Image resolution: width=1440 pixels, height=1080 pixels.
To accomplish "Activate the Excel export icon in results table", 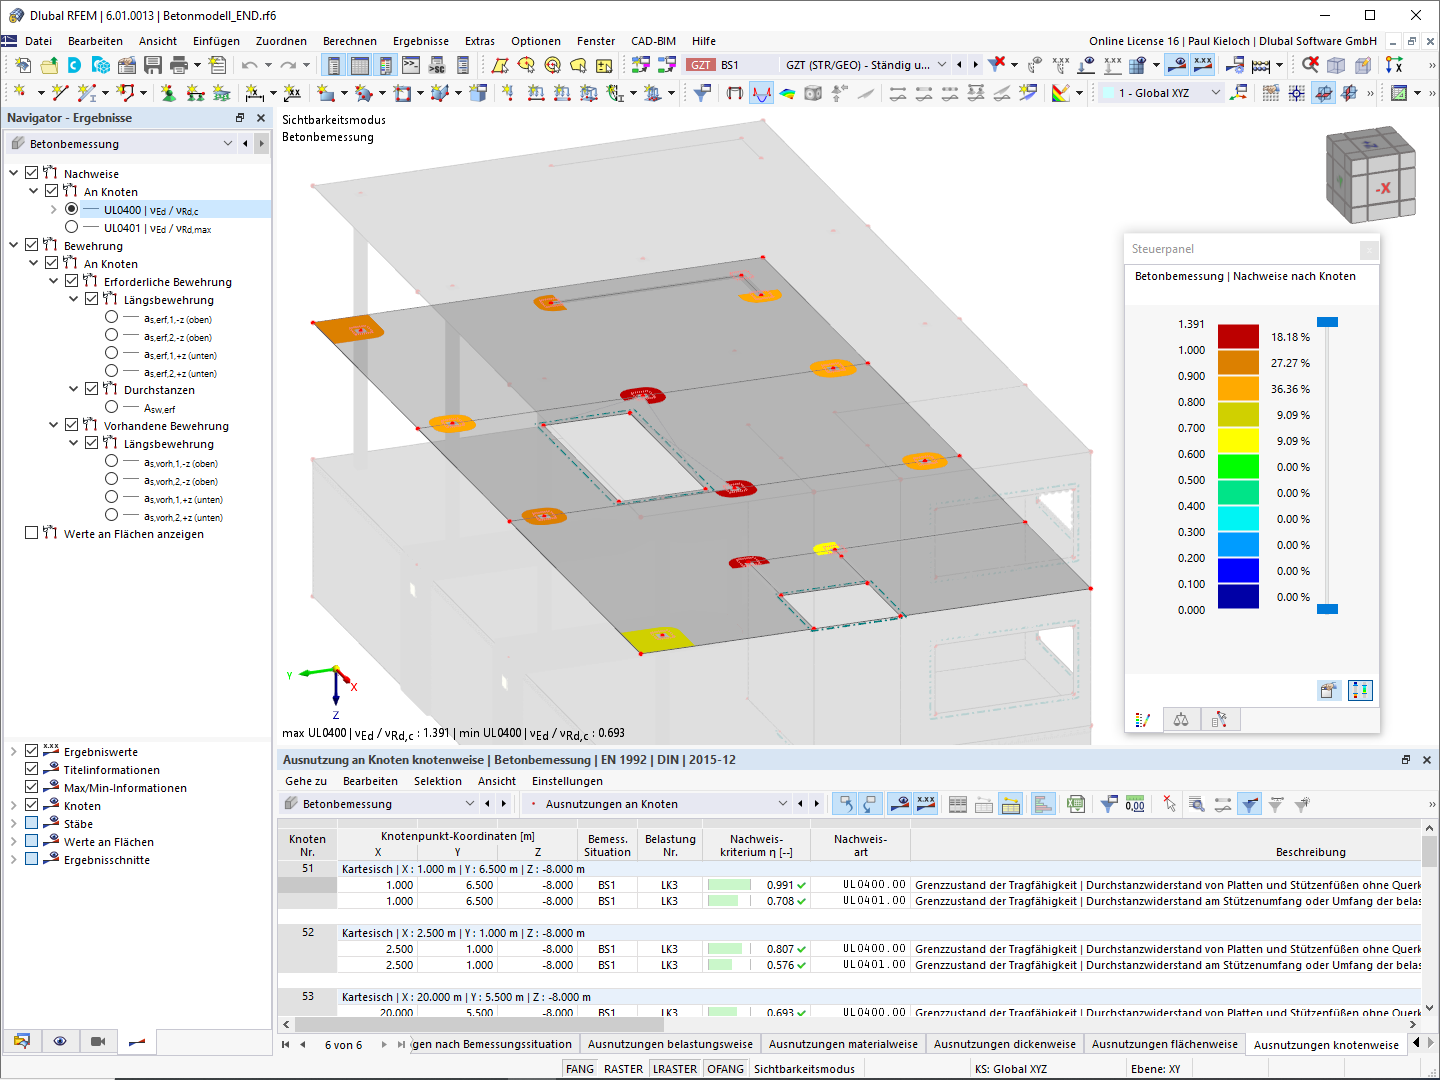I will click(x=1075, y=803).
